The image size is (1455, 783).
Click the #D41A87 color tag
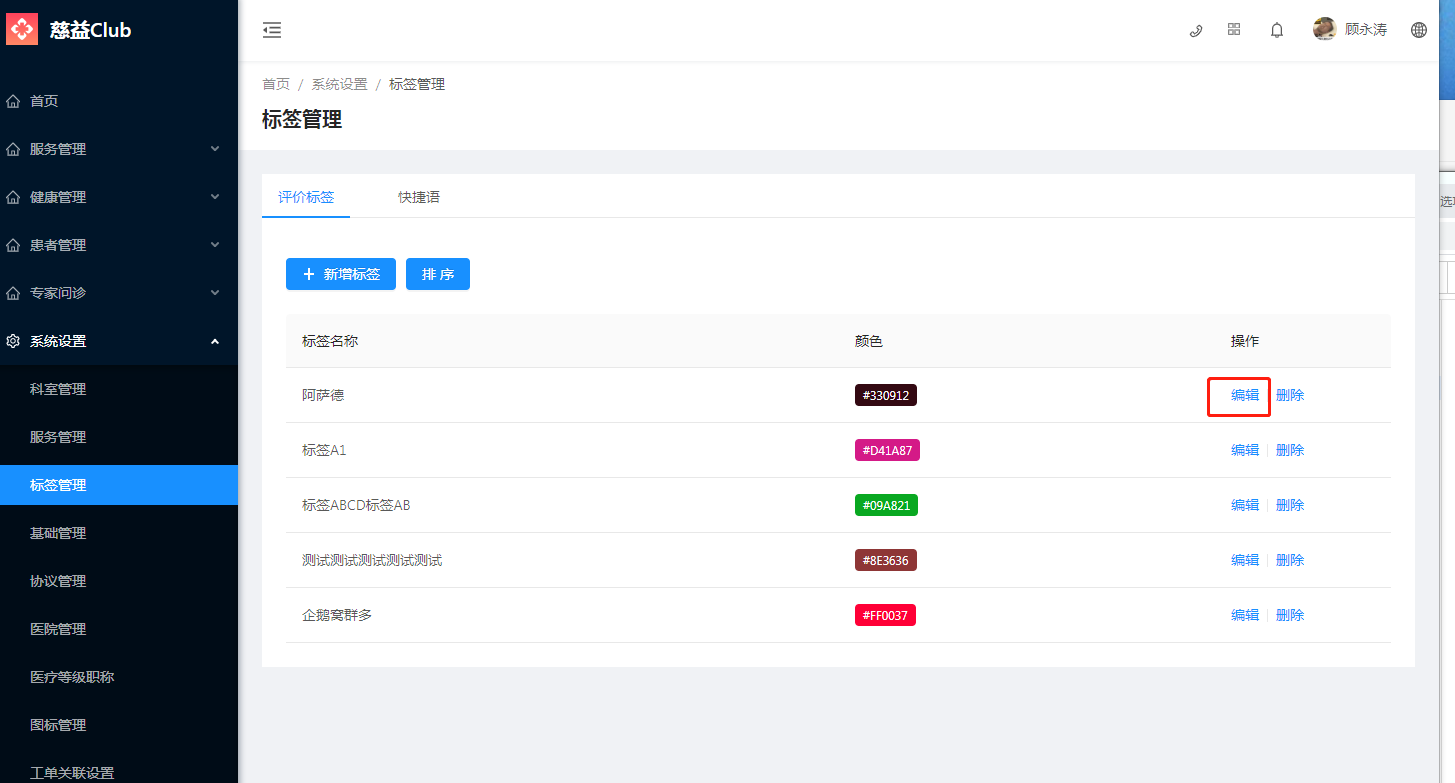[887, 450]
